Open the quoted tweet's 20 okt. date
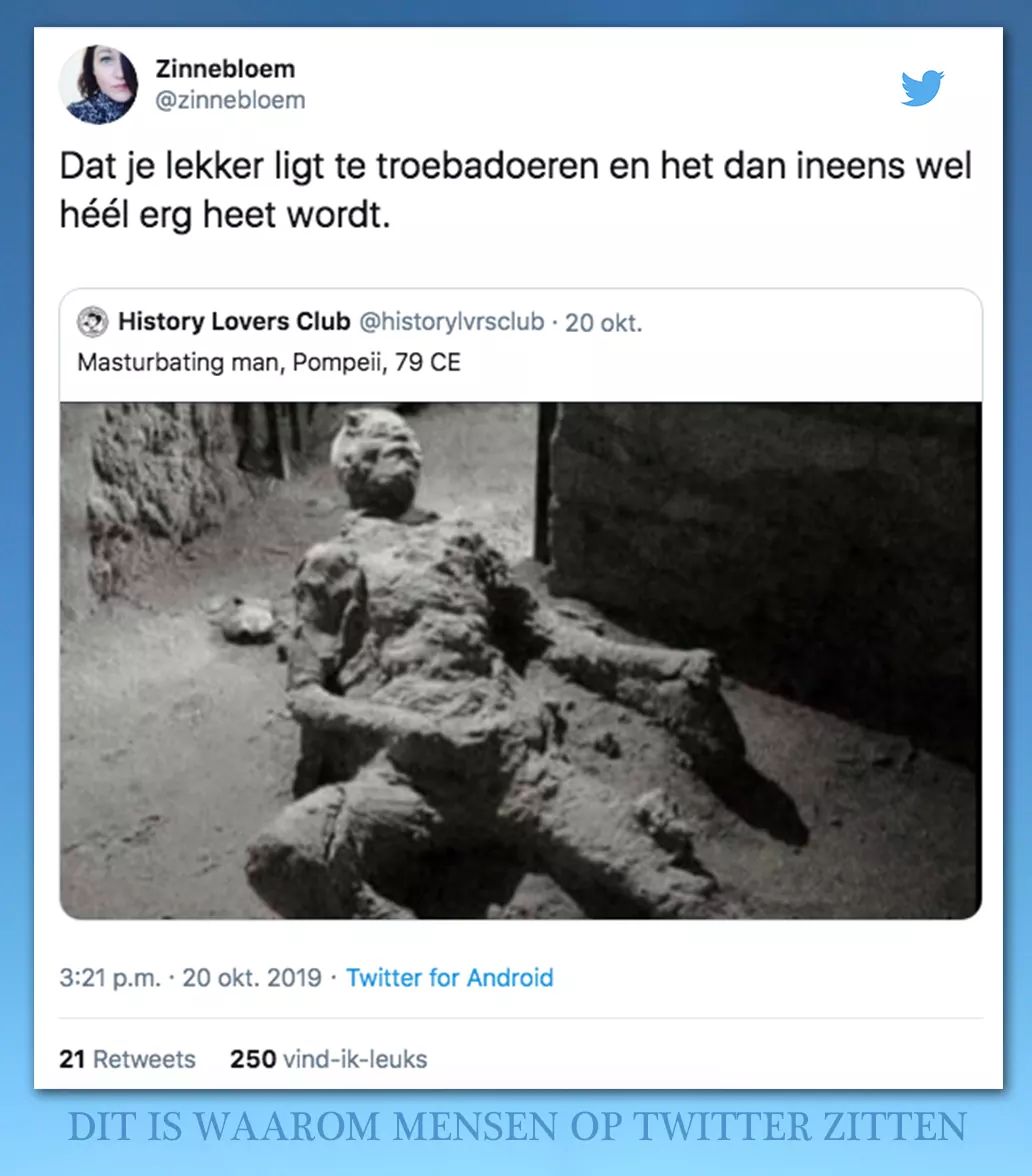This screenshot has width=1032, height=1176. pos(603,322)
